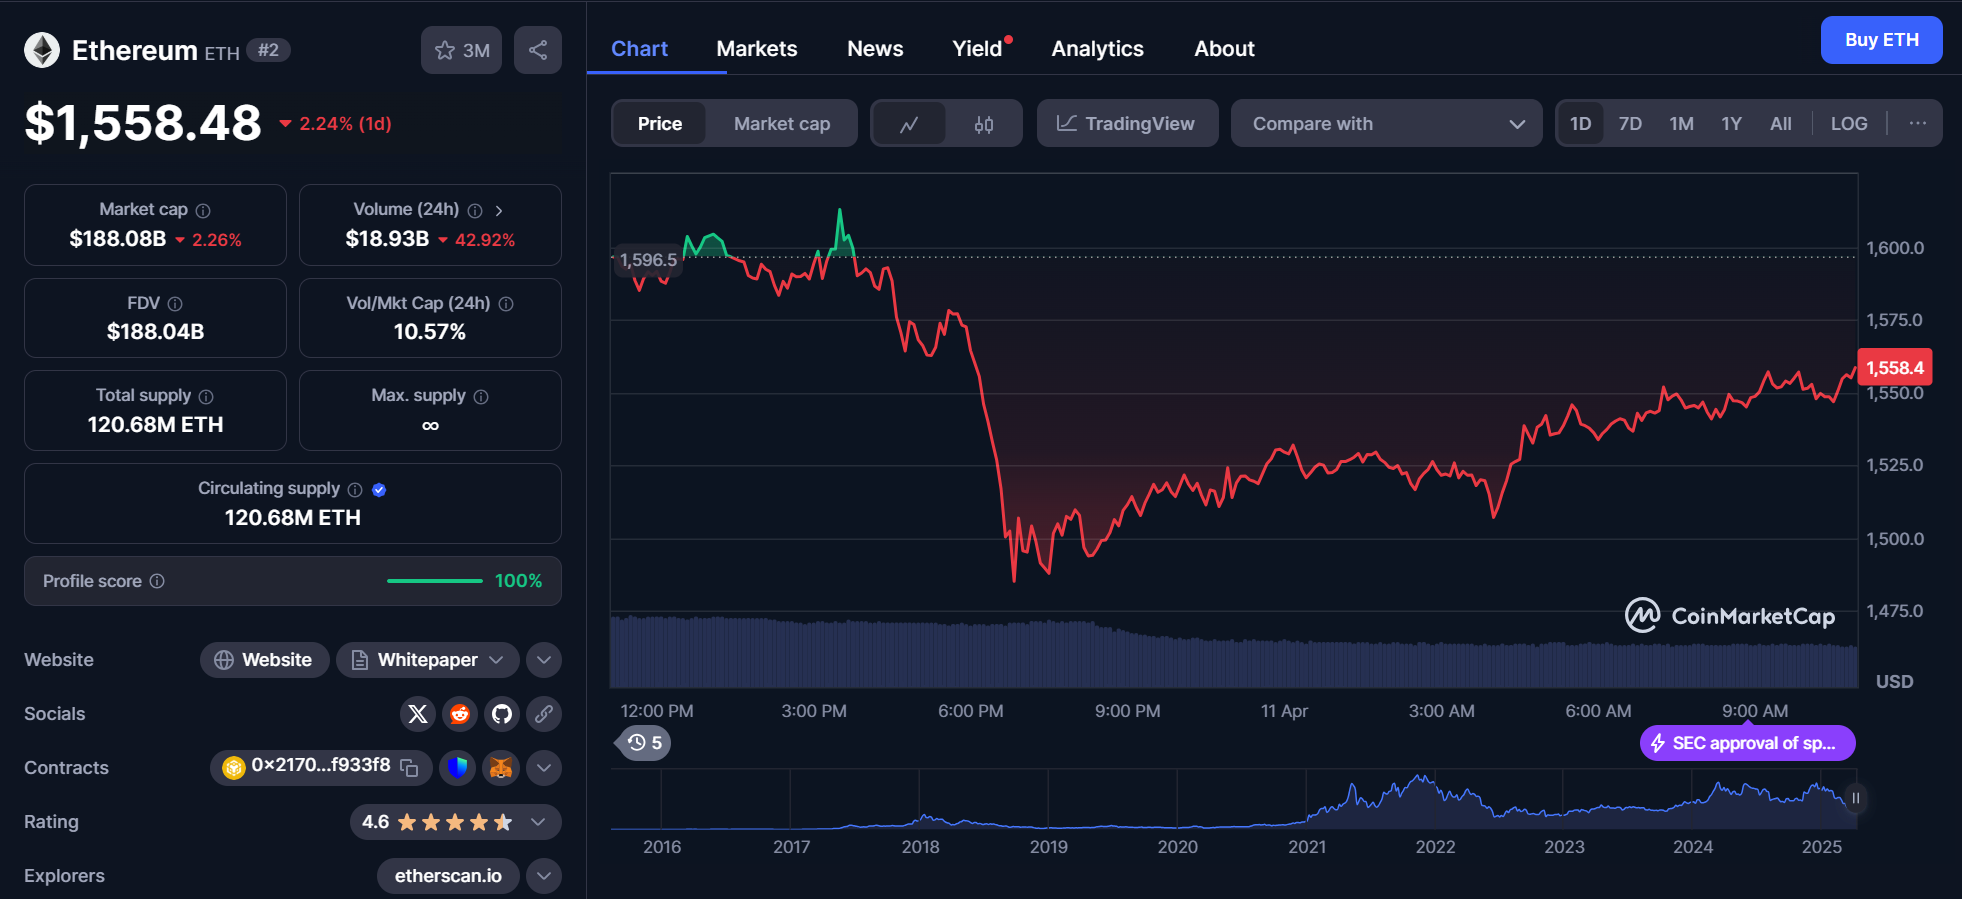Copy the contract address 0x2170...f933f8
Image resolution: width=1962 pixels, height=899 pixels.
pyautogui.click(x=409, y=767)
